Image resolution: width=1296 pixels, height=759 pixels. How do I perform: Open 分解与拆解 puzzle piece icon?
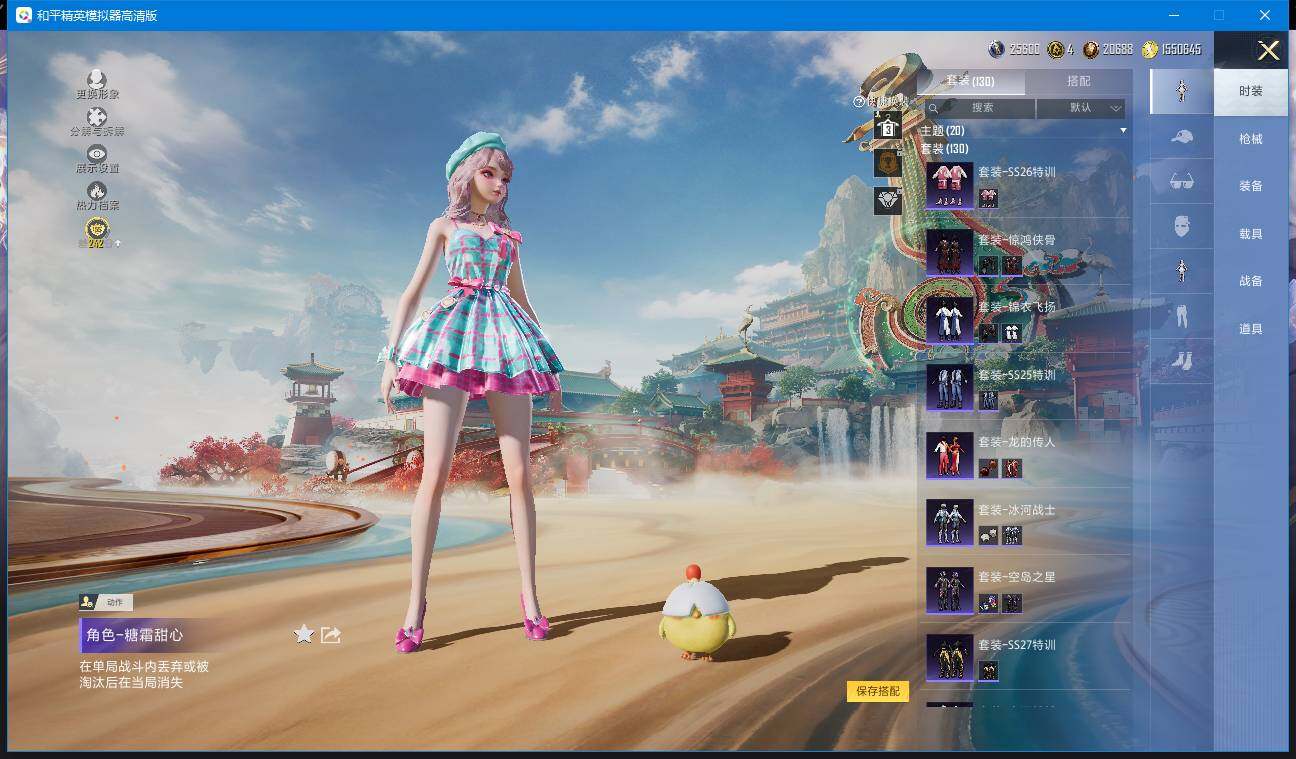pyautogui.click(x=97, y=118)
